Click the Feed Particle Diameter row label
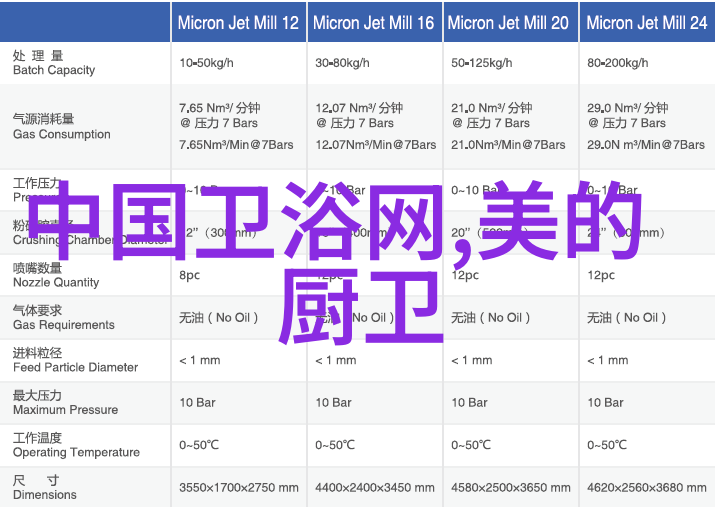The width and height of the screenshot is (722, 507). click(x=75, y=360)
